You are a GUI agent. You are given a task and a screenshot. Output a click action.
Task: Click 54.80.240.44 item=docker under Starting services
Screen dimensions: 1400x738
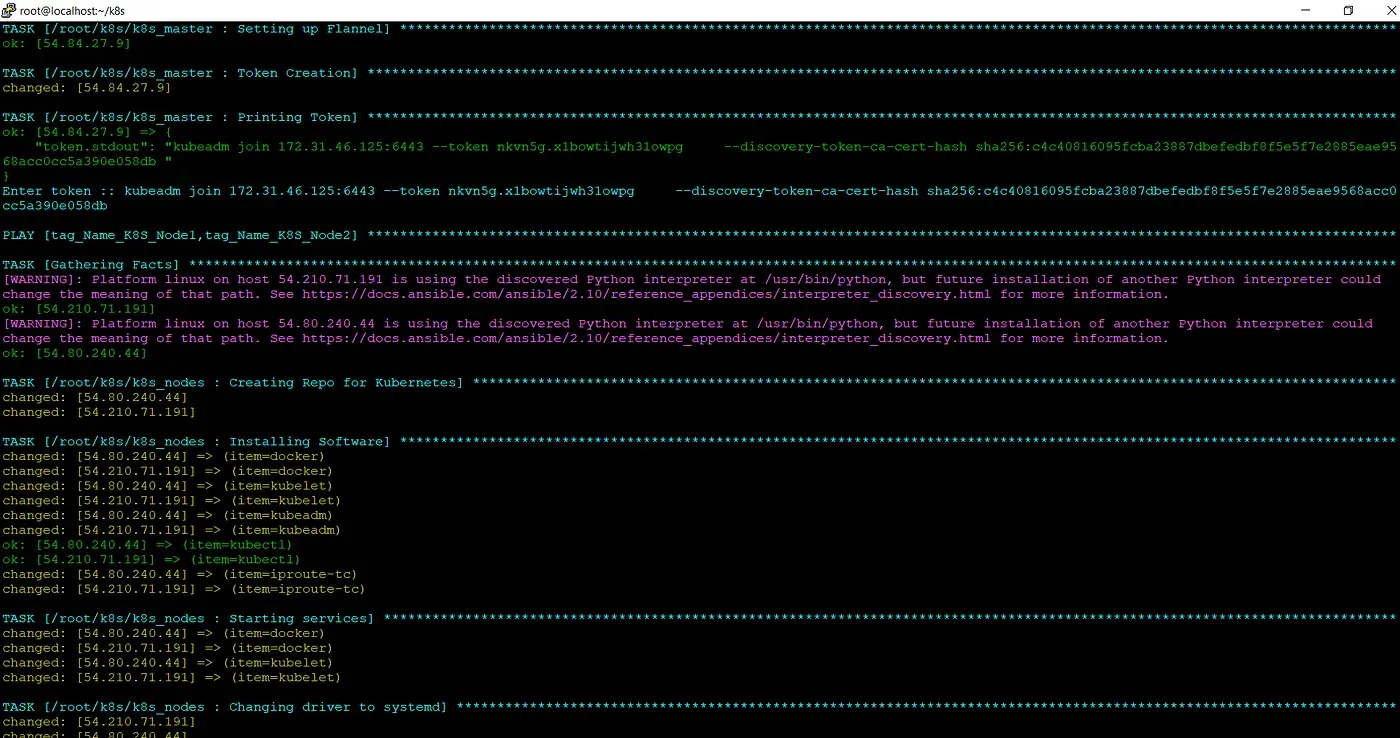tap(164, 633)
